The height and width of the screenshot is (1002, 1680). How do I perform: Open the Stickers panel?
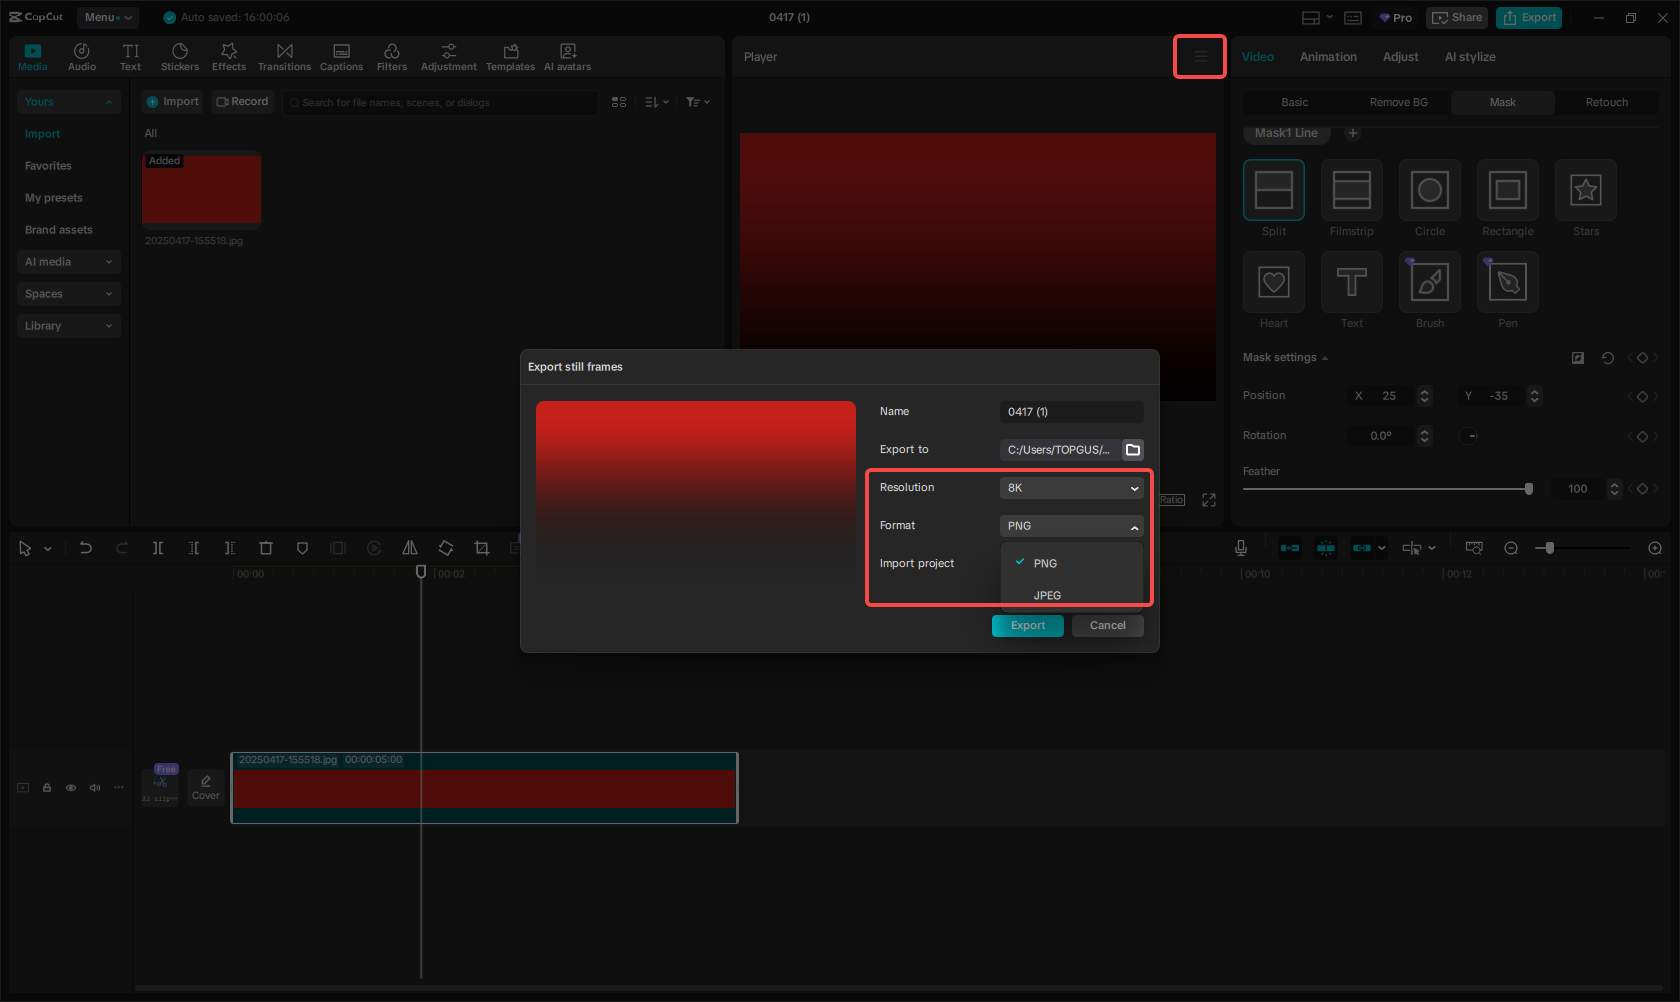[180, 56]
